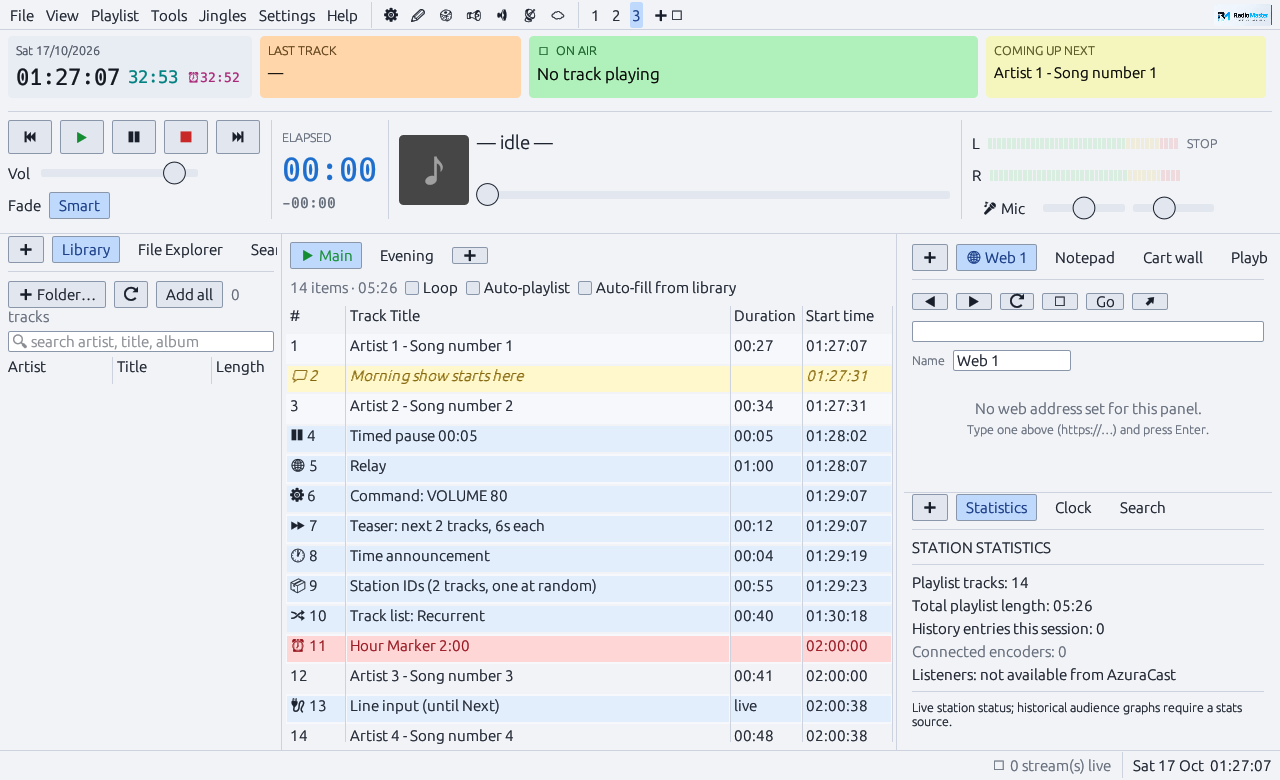Go forward in Web 1 browser panel
This screenshot has height=780, width=1280.
pyautogui.click(x=974, y=301)
